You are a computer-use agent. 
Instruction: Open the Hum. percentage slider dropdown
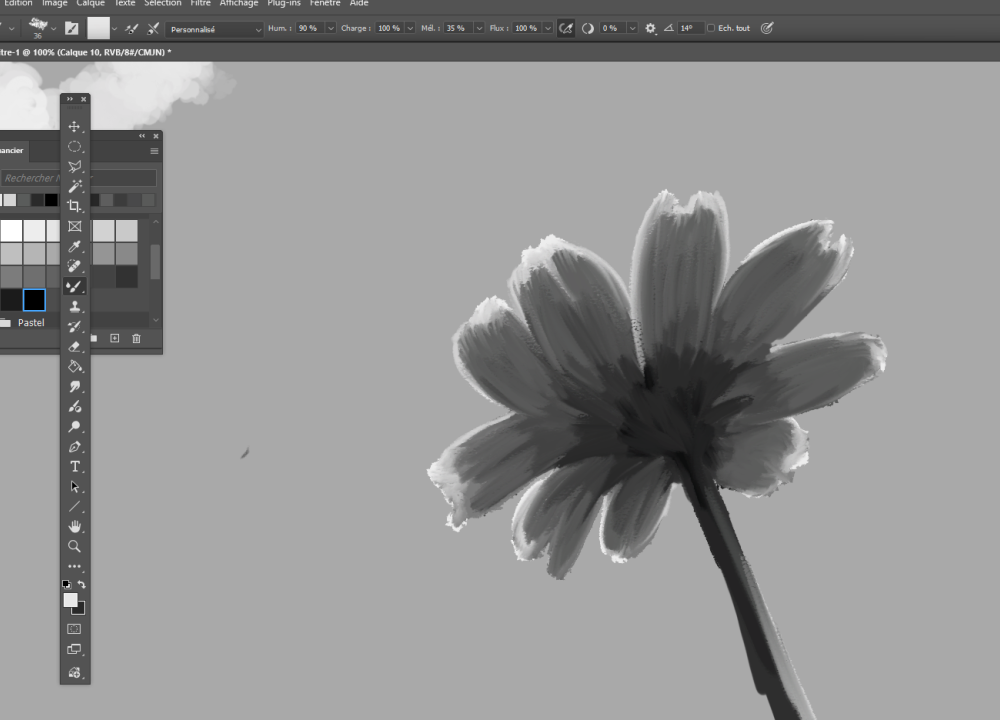tap(330, 28)
